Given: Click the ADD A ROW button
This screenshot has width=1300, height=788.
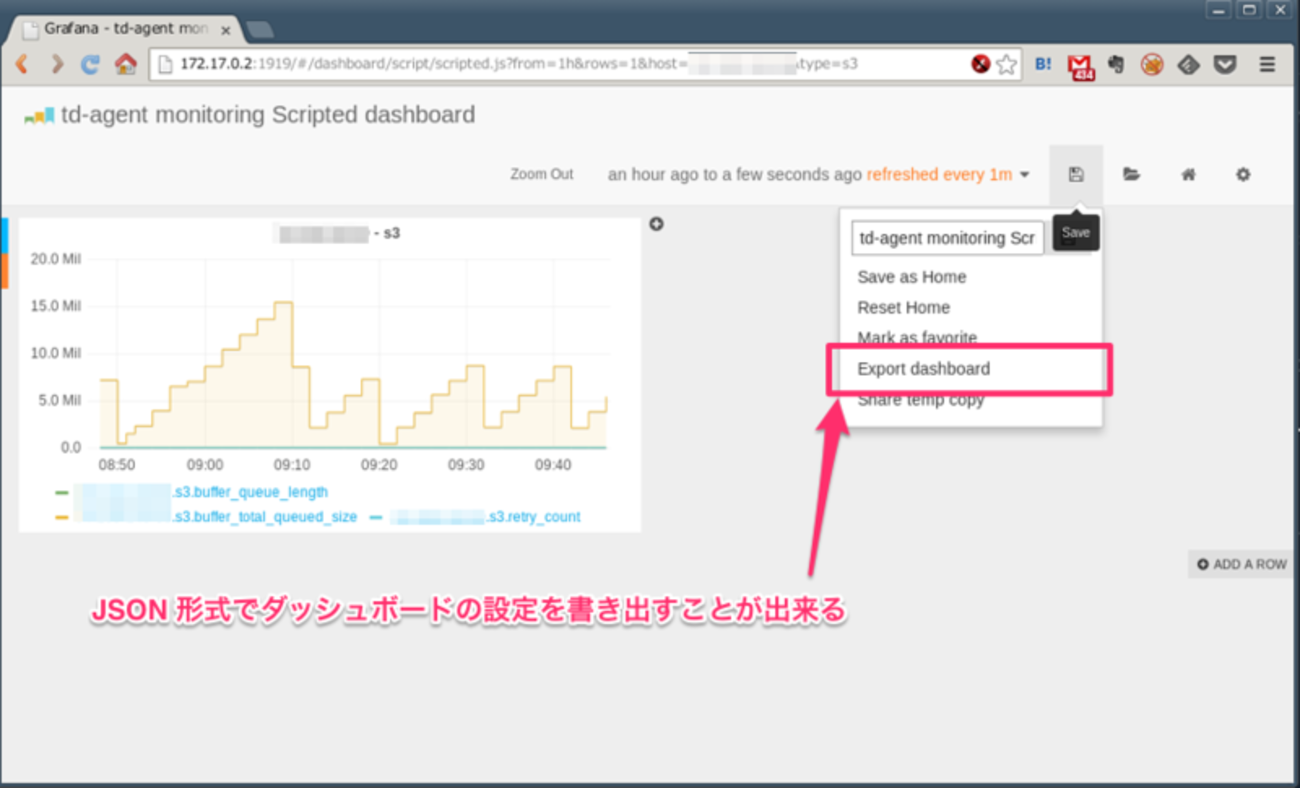Looking at the screenshot, I should (x=1241, y=564).
